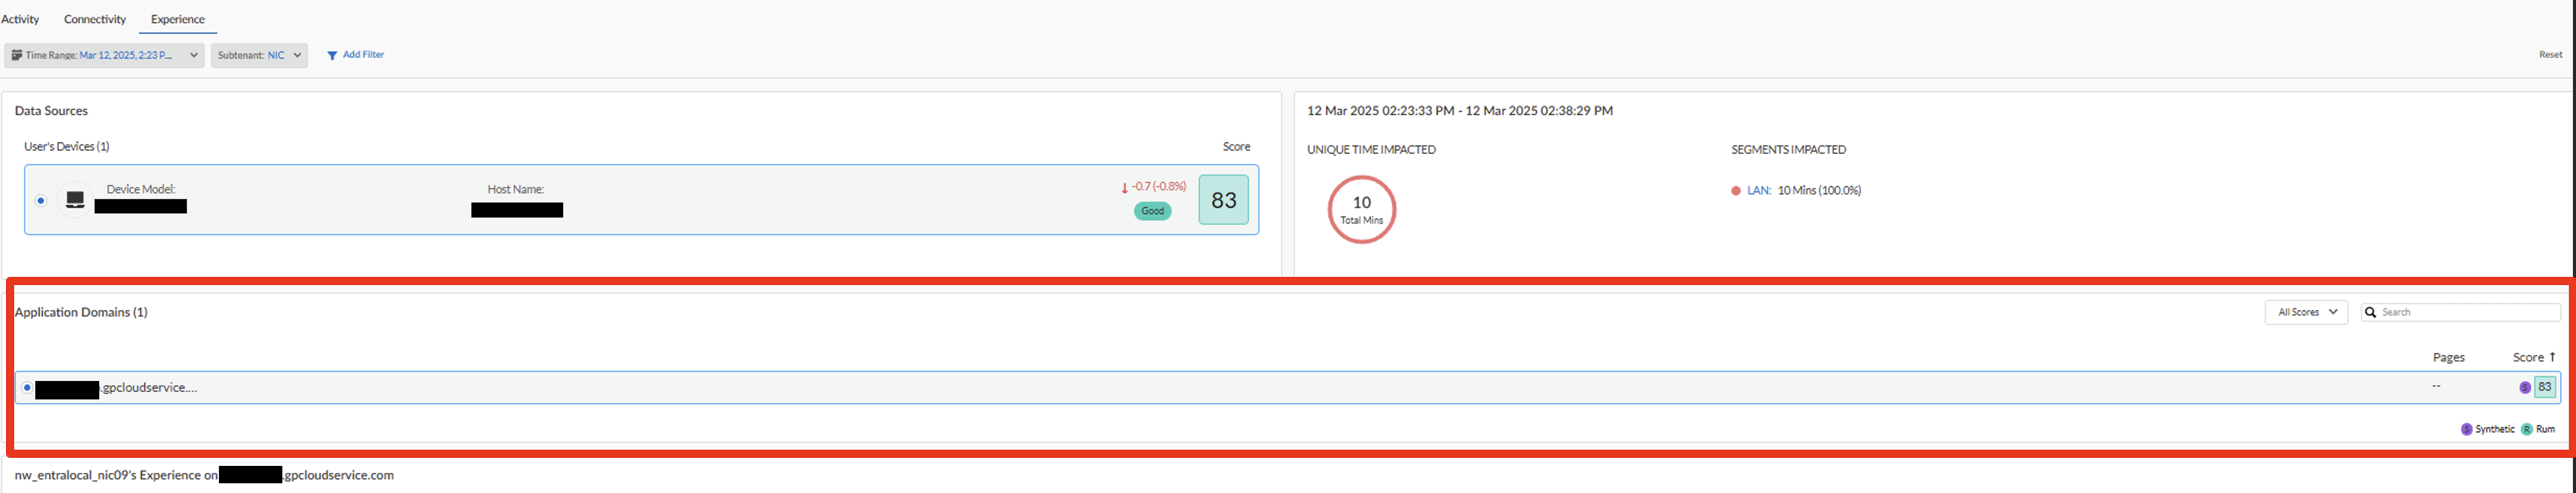Expand the Subtenant NIC dropdown

click(259, 55)
